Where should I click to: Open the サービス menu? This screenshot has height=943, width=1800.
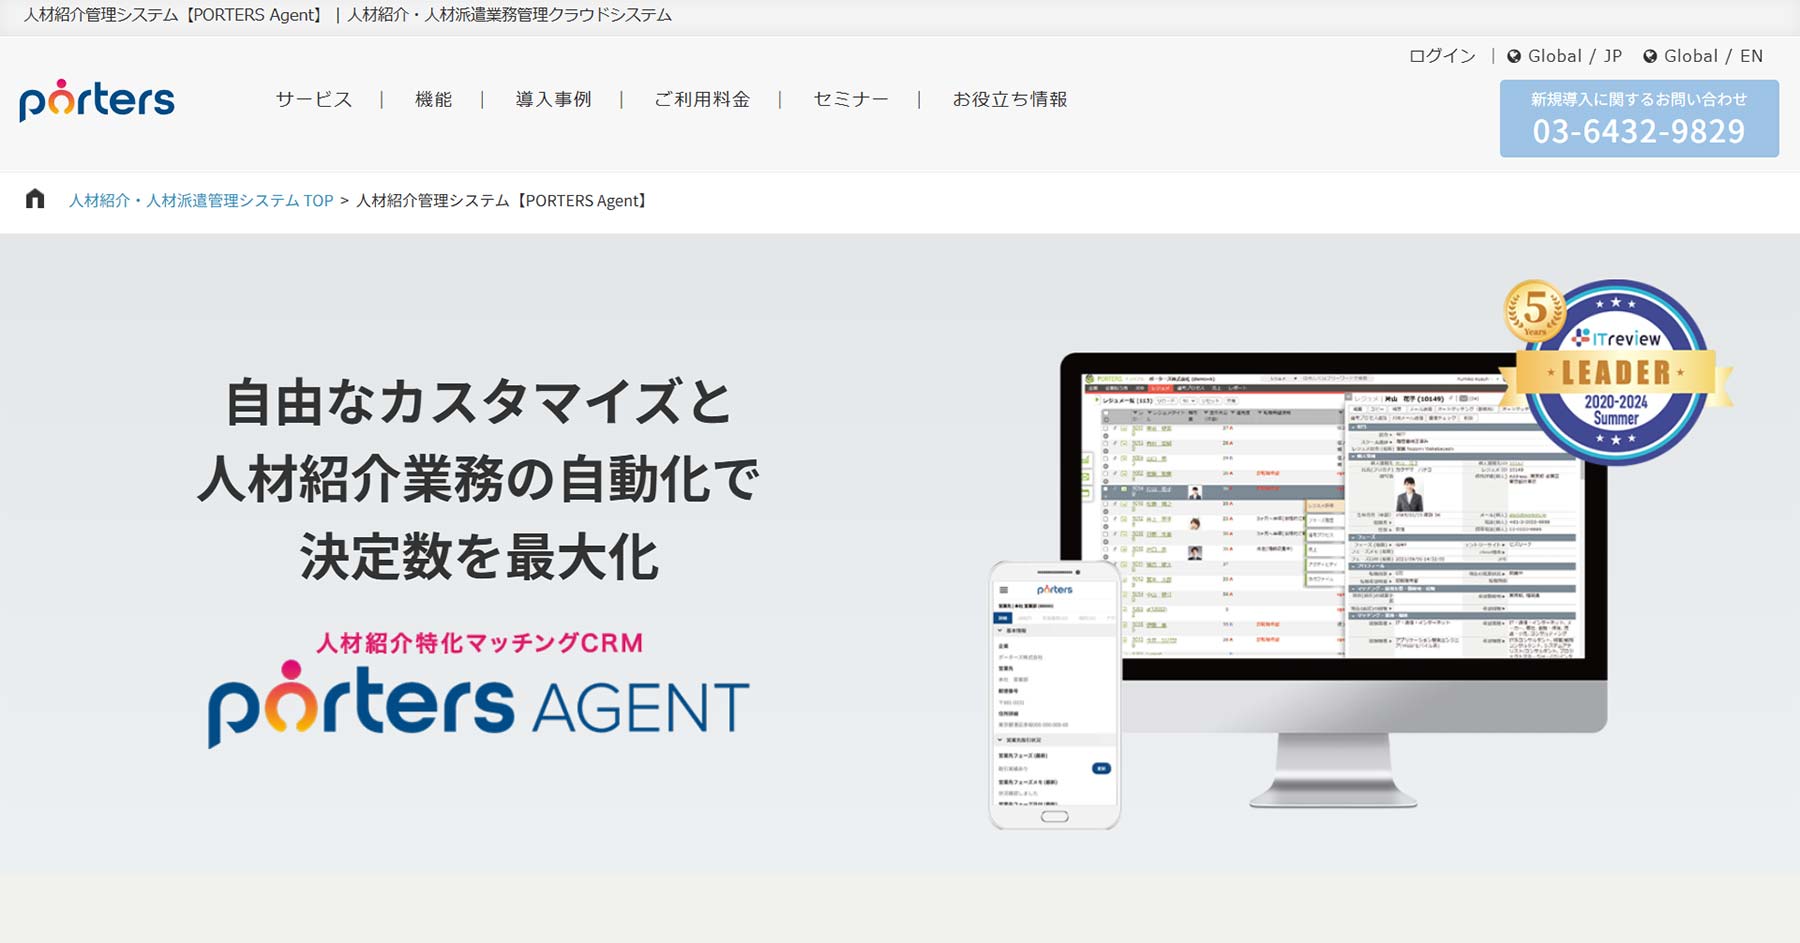[314, 99]
